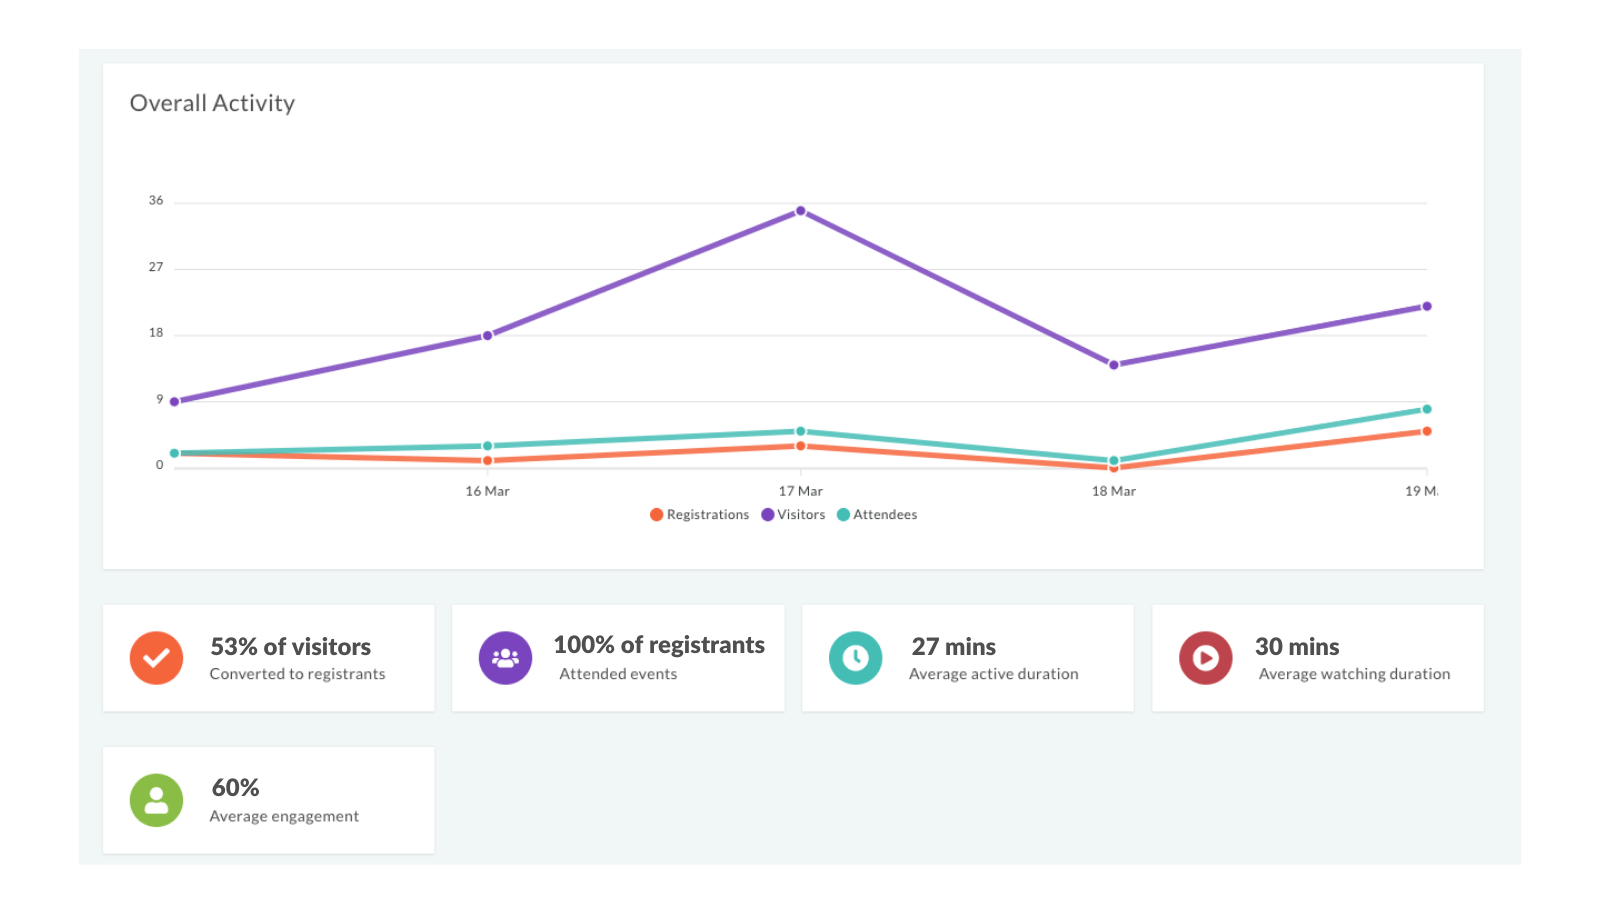This screenshot has width=1600, height=900.
Task: Open the 100% of registrants stat card
Action: [618, 657]
